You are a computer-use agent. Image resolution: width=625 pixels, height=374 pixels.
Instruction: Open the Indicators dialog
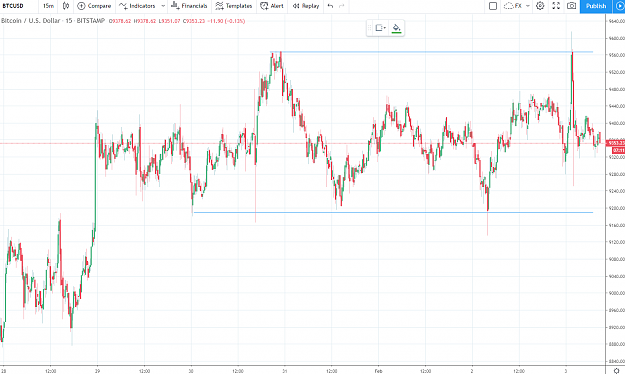(137, 6)
